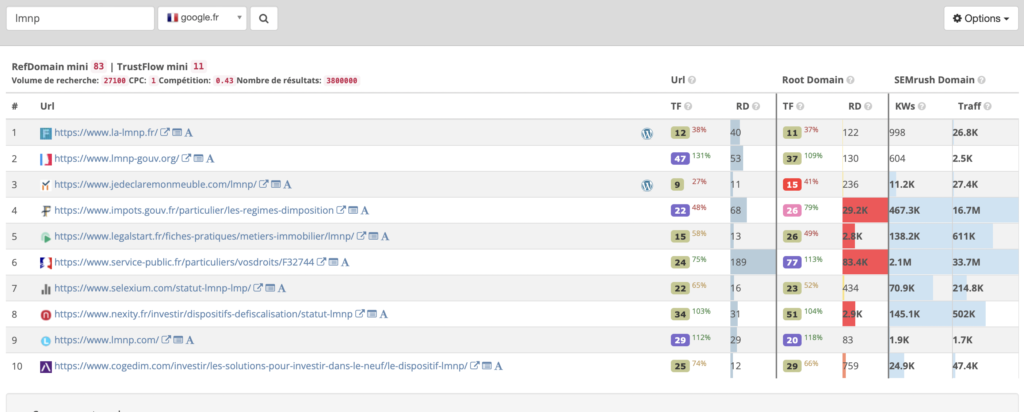Open external link icon for selexium.com
Image resolution: width=1024 pixels, height=412 pixels.
257,288
